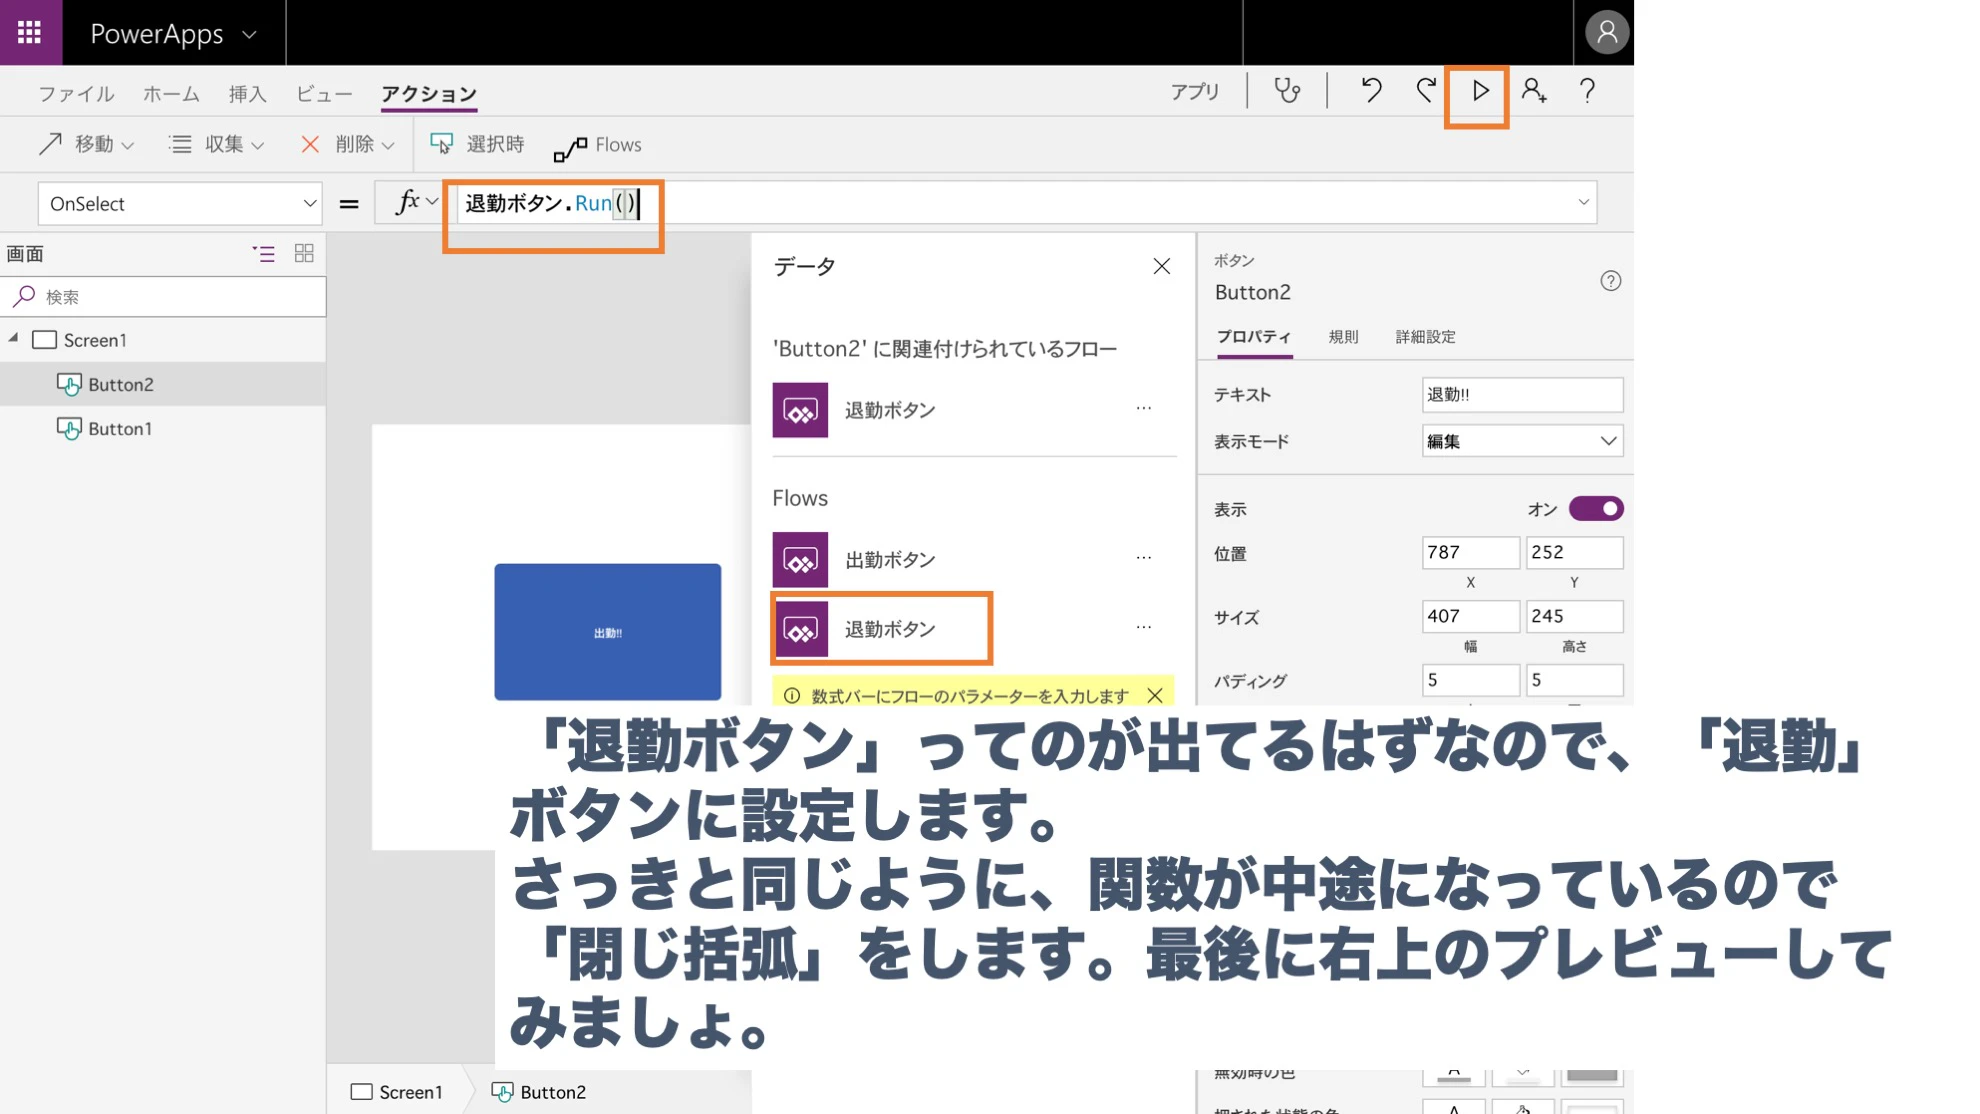Click the blue 出勤!! button on canvas

coord(607,632)
